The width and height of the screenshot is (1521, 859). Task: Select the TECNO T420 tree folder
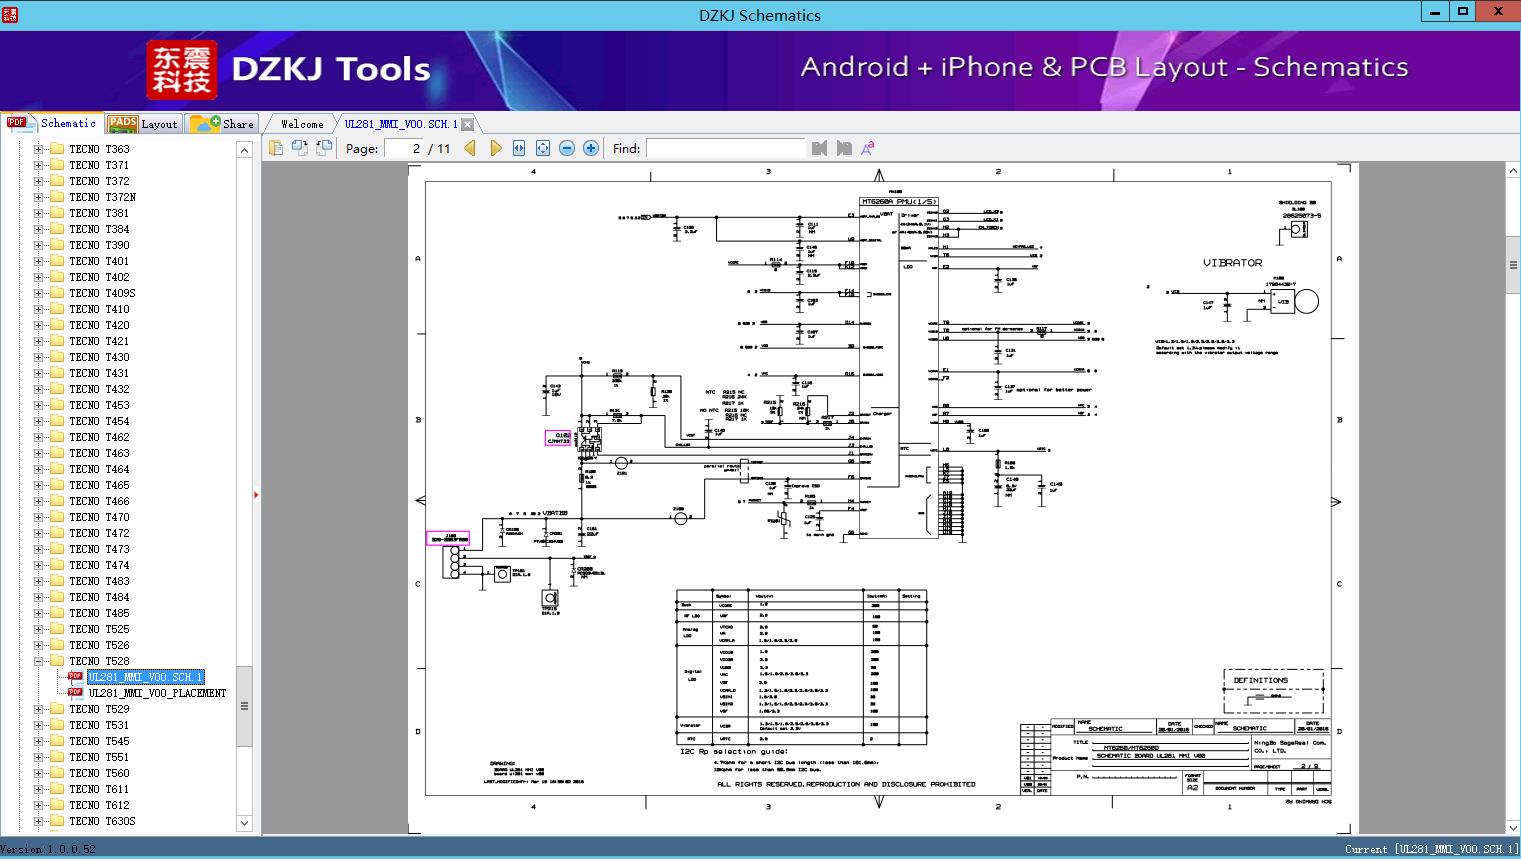pyautogui.click(x=99, y=325)
